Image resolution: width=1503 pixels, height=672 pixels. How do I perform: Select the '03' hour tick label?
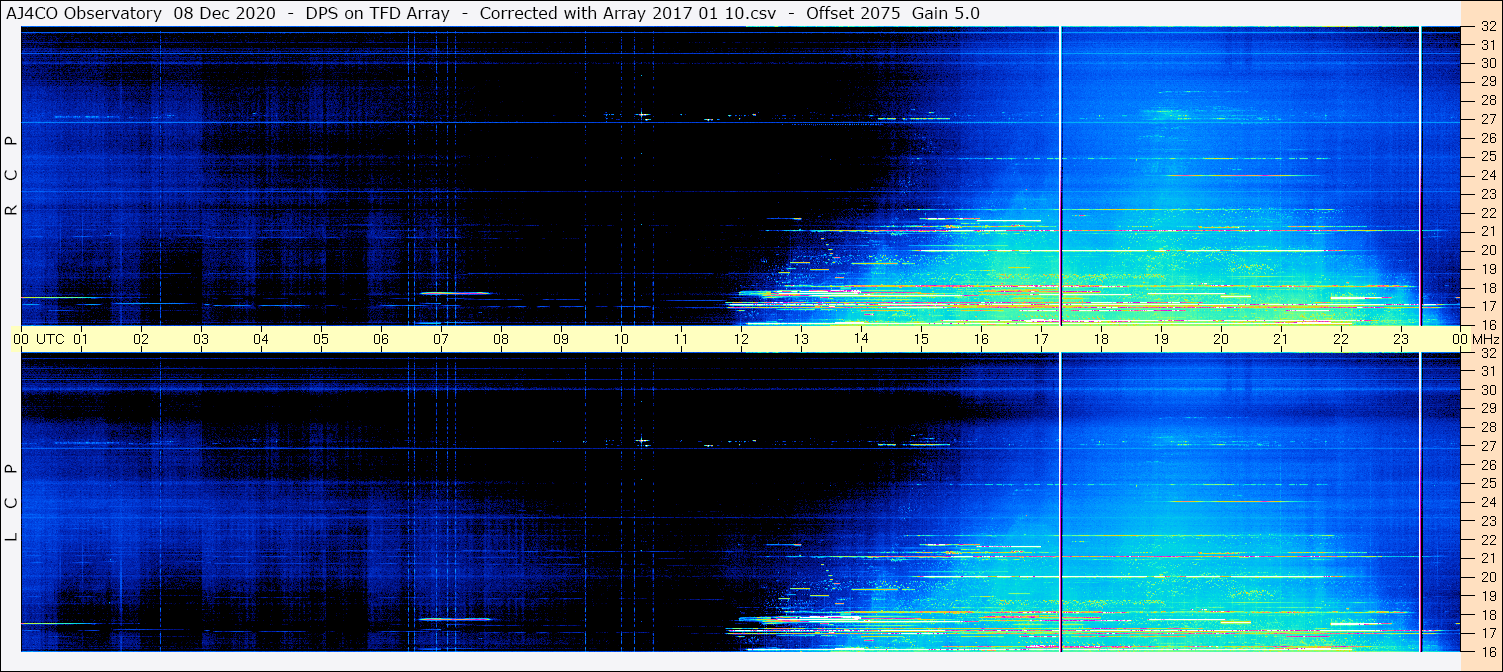[x=201, y=339]
